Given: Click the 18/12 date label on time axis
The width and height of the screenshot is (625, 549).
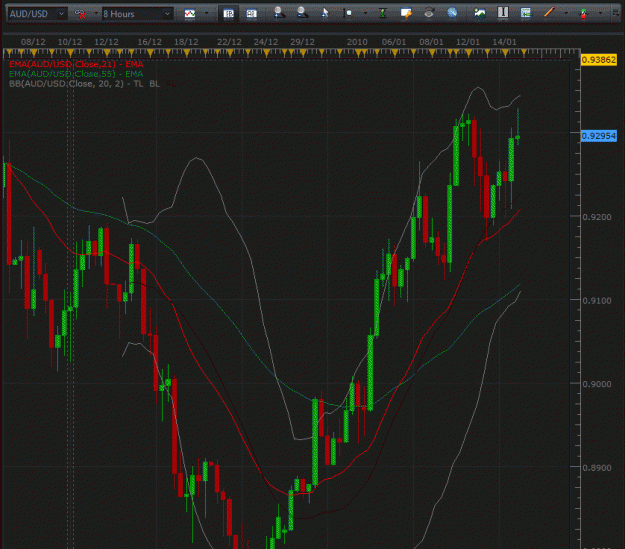Looking at the screenshot, I should pos(186,42).
